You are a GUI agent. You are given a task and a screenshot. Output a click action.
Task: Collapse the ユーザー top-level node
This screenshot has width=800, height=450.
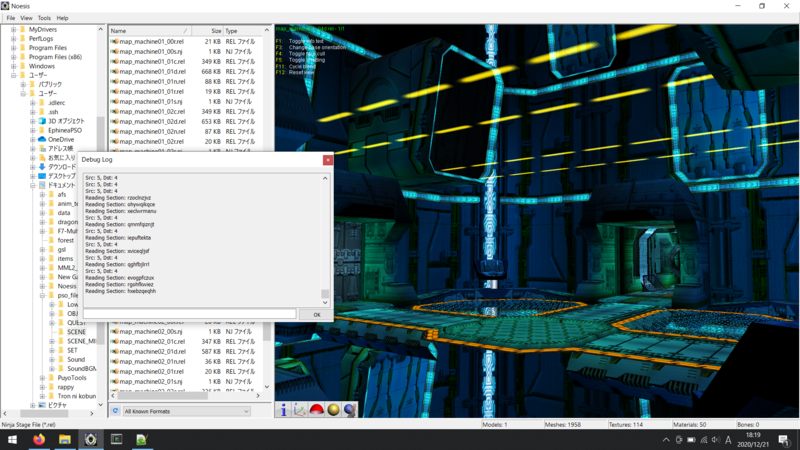[x=14, y=76]
